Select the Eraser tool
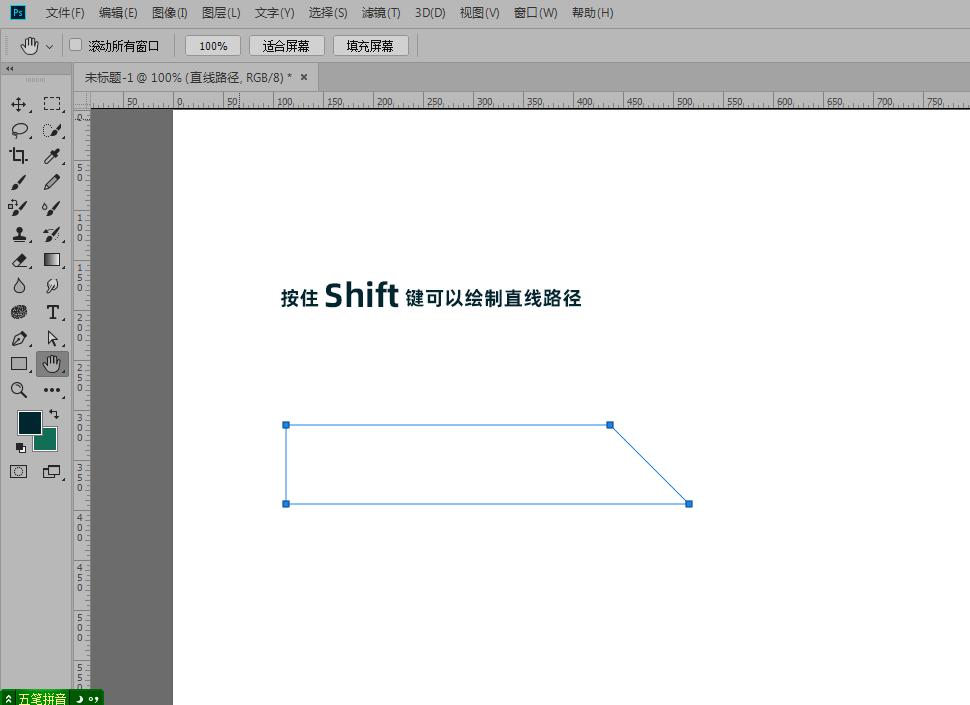 pyautogui.click(x=19, y=260)
